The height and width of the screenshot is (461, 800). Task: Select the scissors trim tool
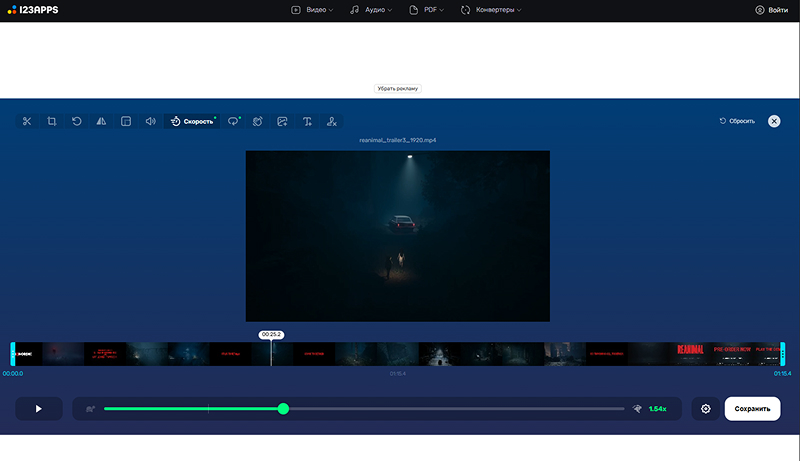pyautogui.click(x=27, y=121)
